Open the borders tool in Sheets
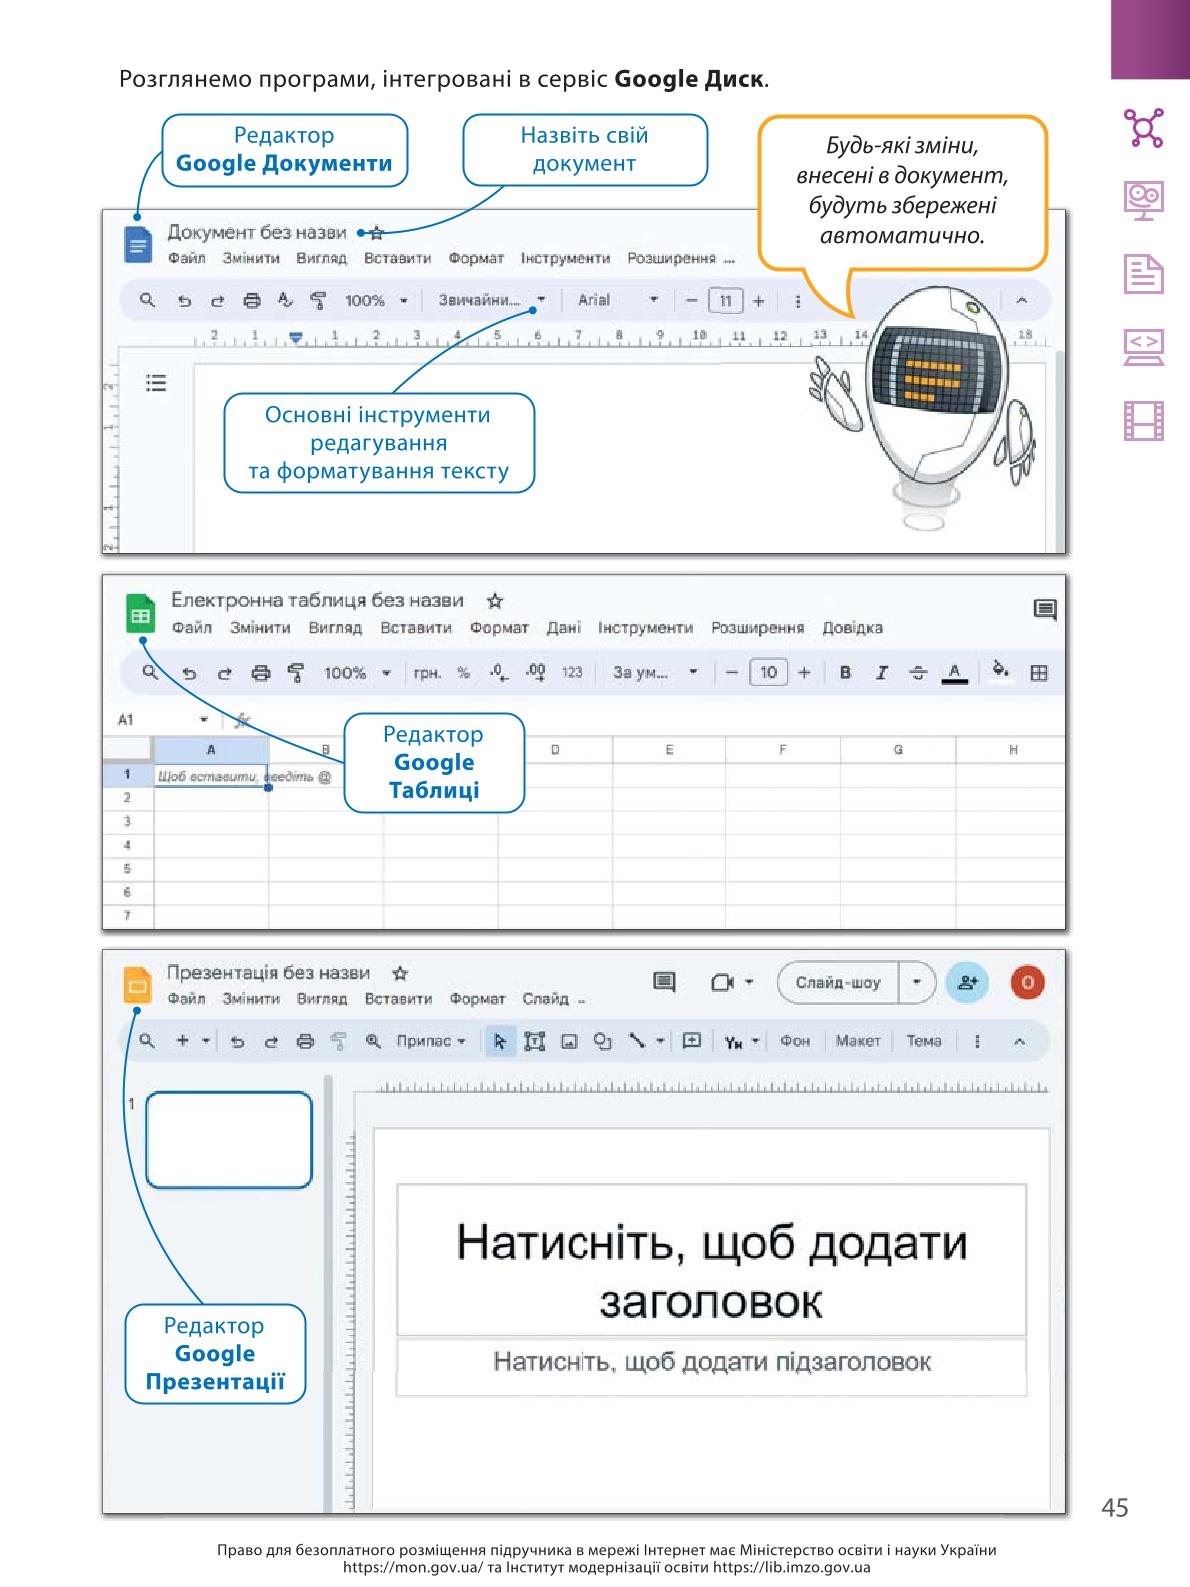The image size is (1190, 1587). [1039, 673]
